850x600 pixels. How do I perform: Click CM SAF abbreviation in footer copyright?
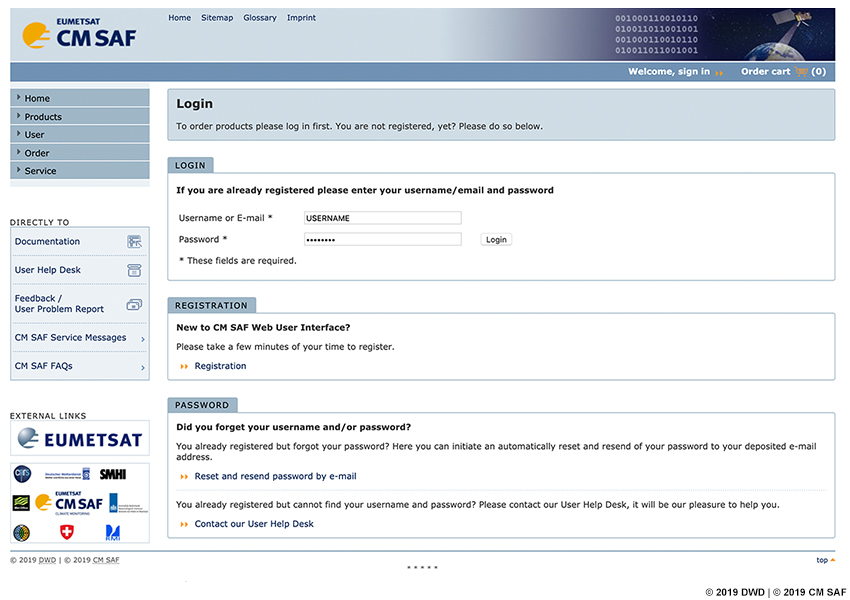pyautogui.click(x=106, y=560)
